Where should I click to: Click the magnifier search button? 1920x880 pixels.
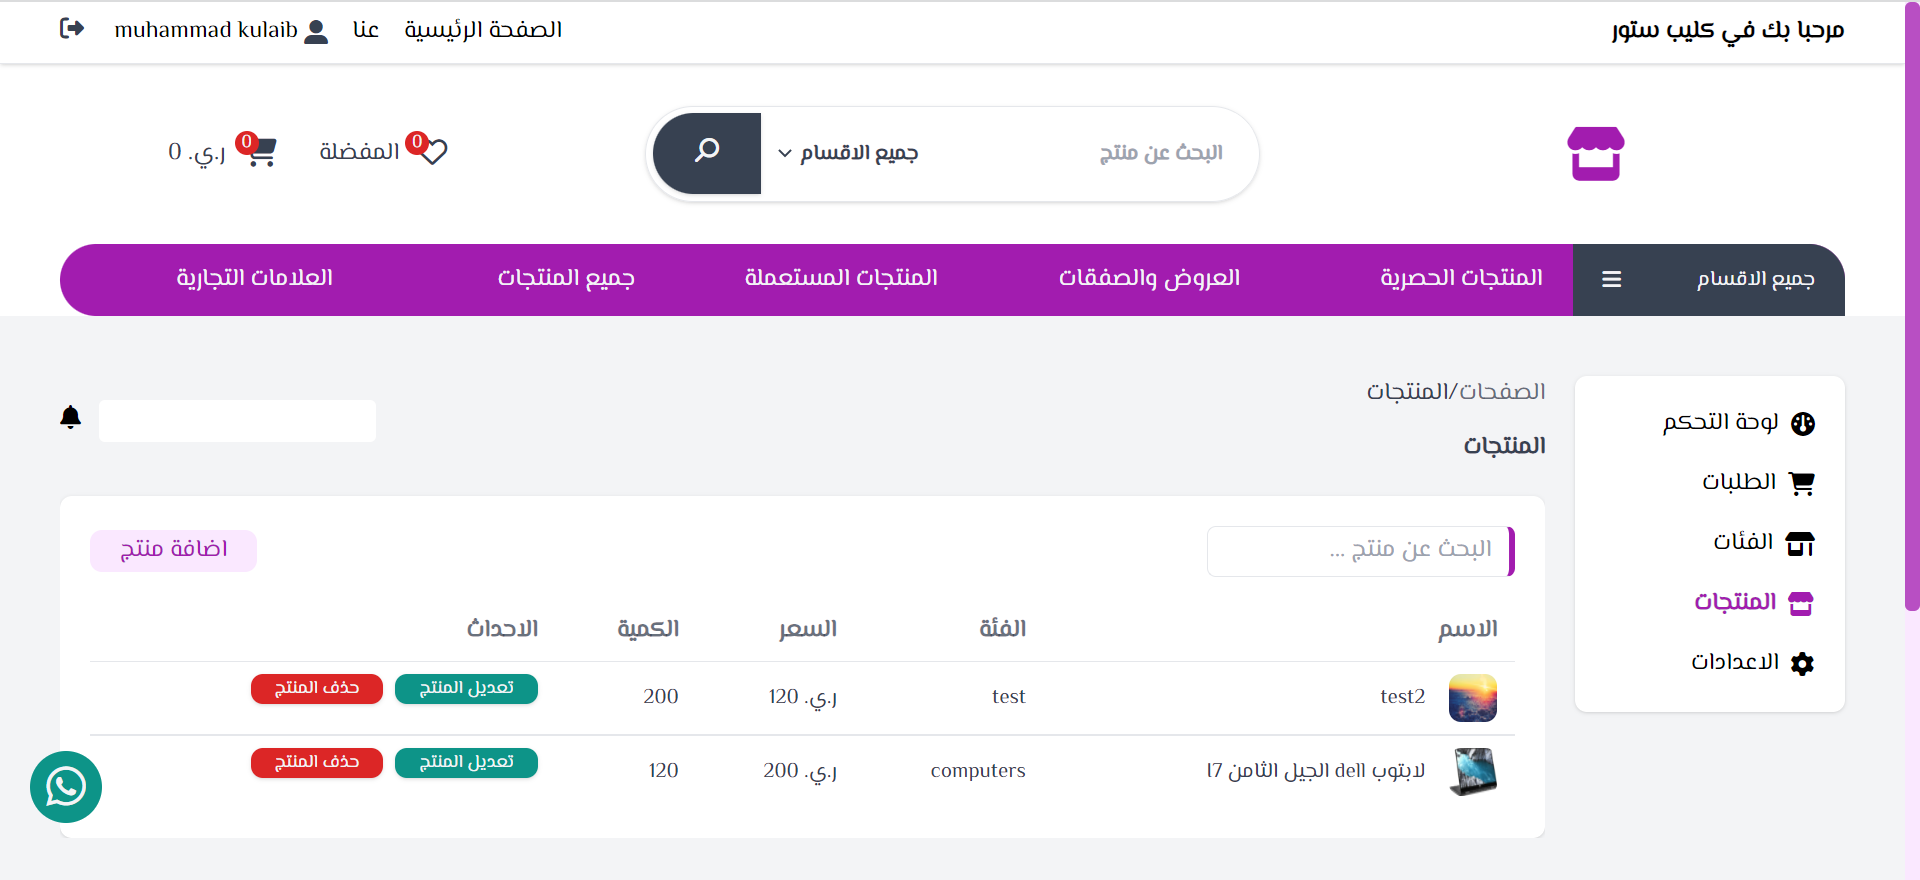pyautogui.click(x=707, y=153)
